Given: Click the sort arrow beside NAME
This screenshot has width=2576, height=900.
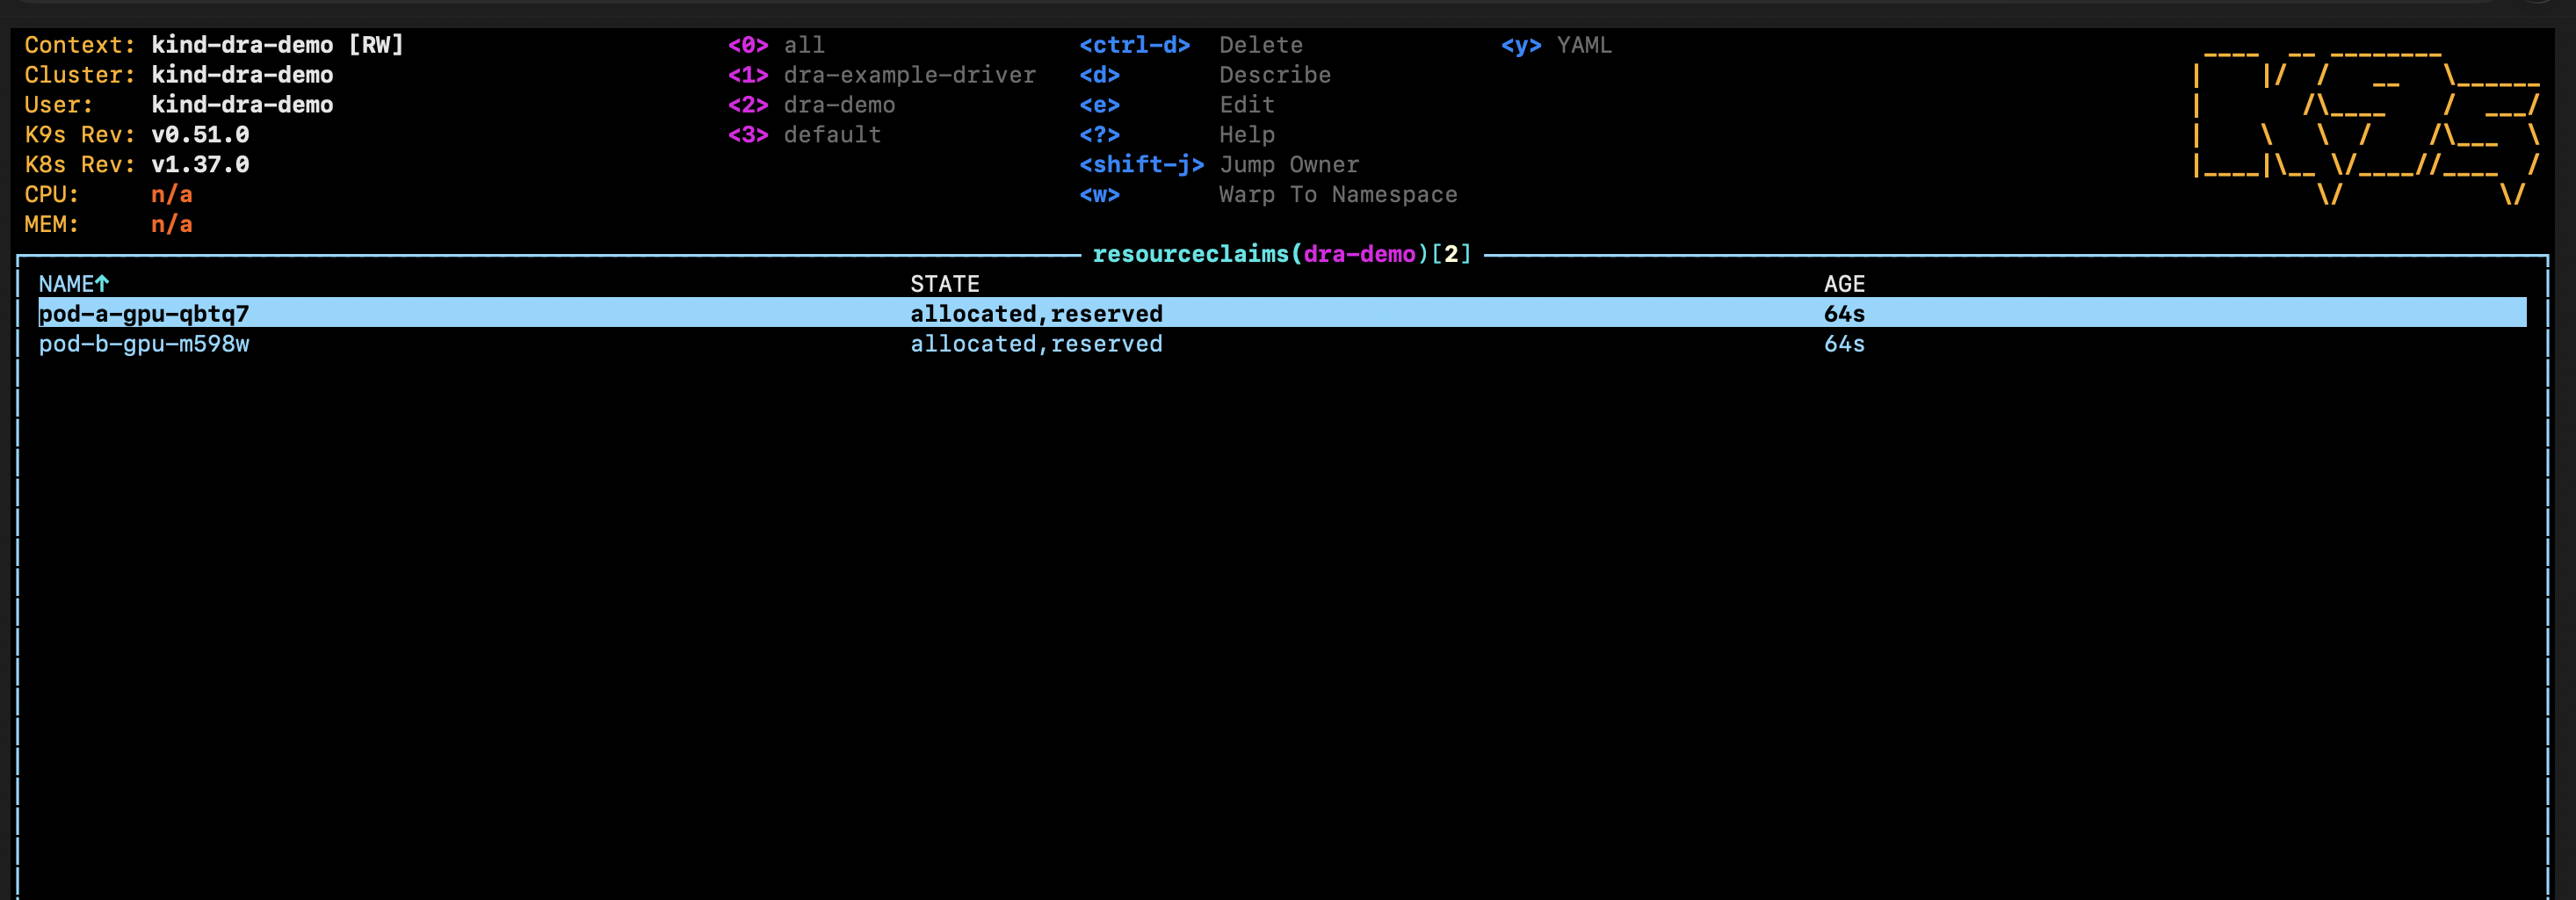Looking at the screenshot, I should (102, 284).
